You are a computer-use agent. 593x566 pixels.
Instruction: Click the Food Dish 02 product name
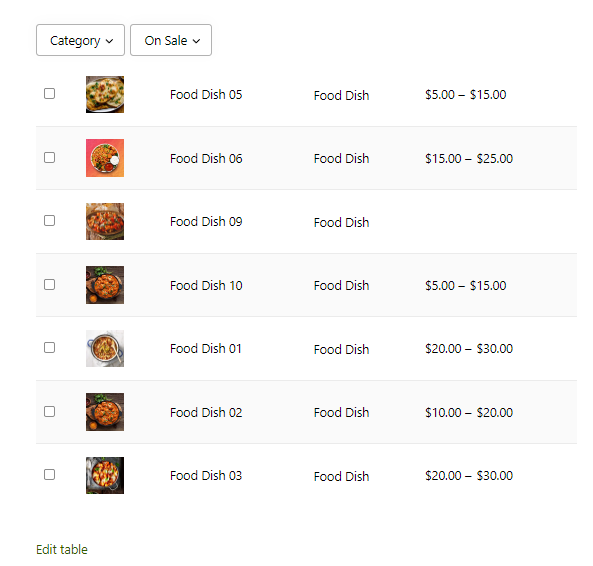pyautogui.click(x=206, y=412)
